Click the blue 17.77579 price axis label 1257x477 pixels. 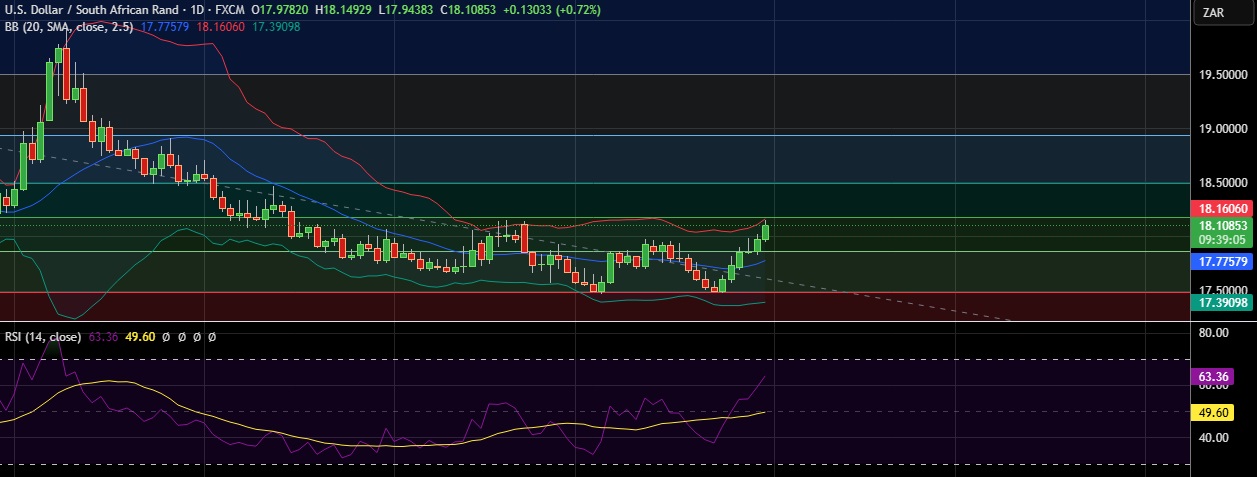pos(1223,262)
